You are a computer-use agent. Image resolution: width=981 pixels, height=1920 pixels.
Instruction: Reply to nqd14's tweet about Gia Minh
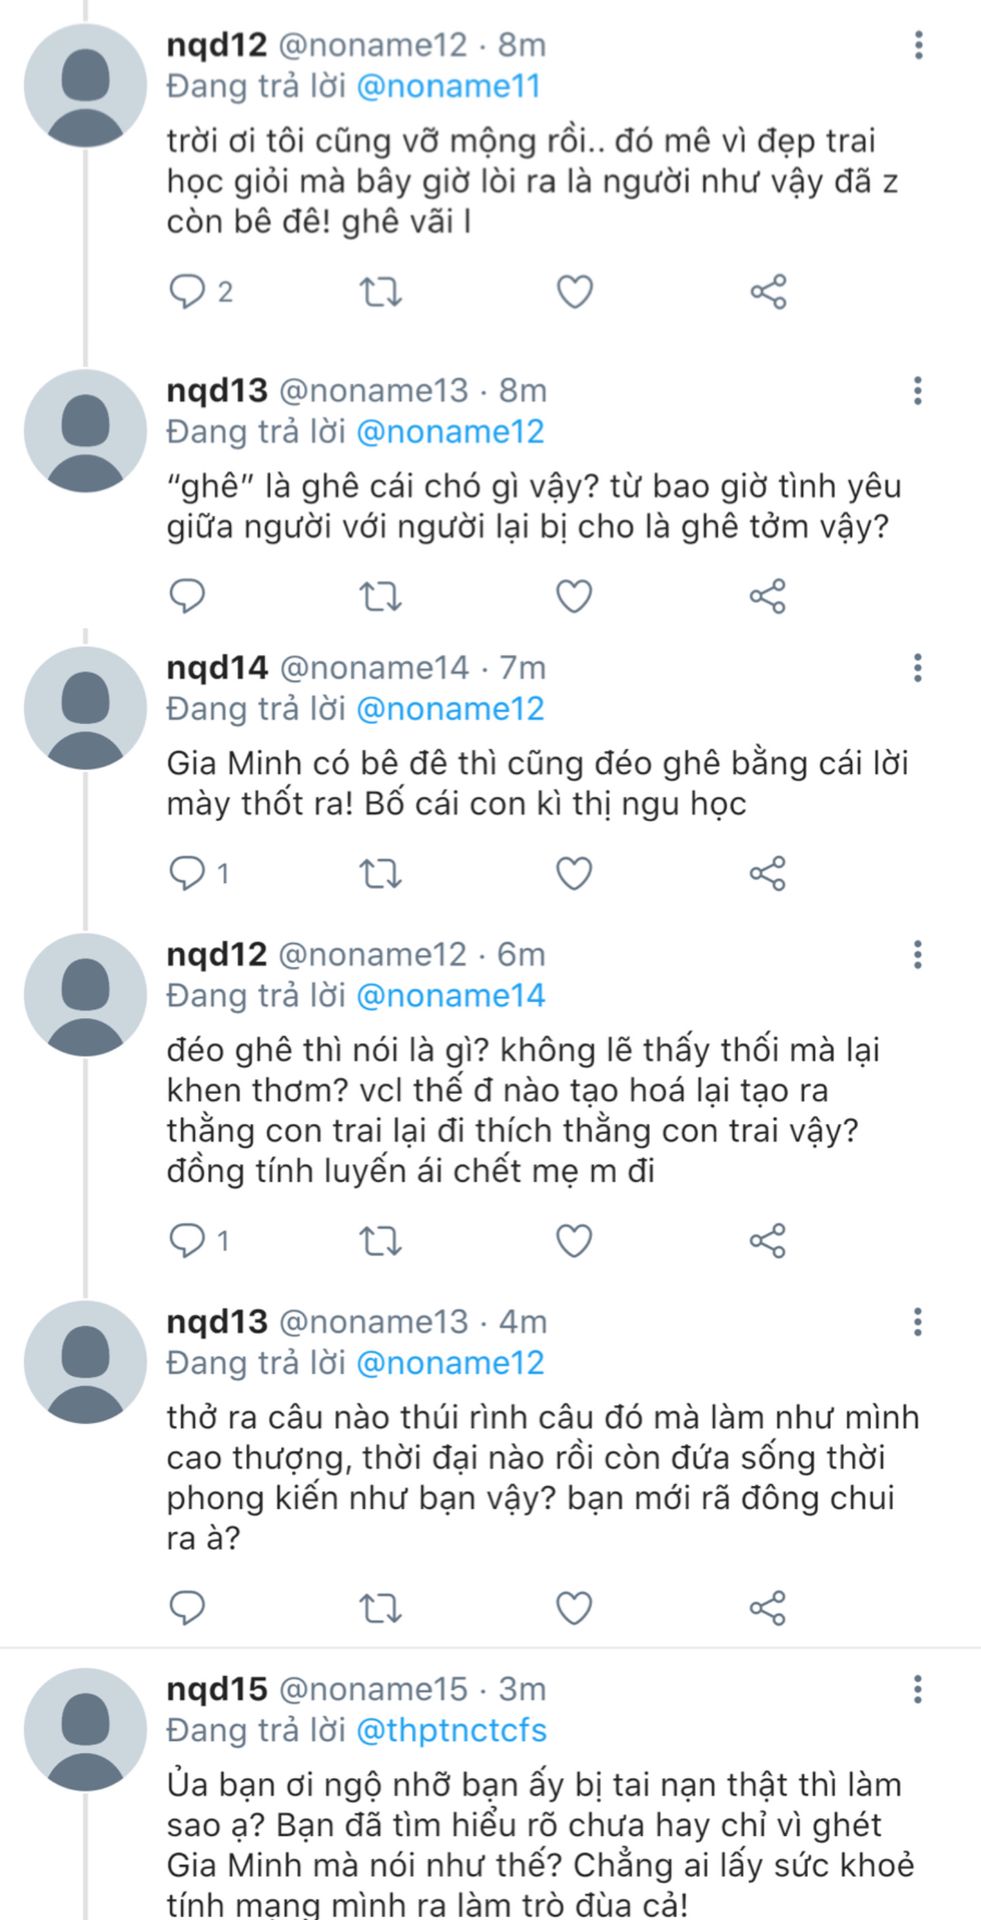point(187,874)
